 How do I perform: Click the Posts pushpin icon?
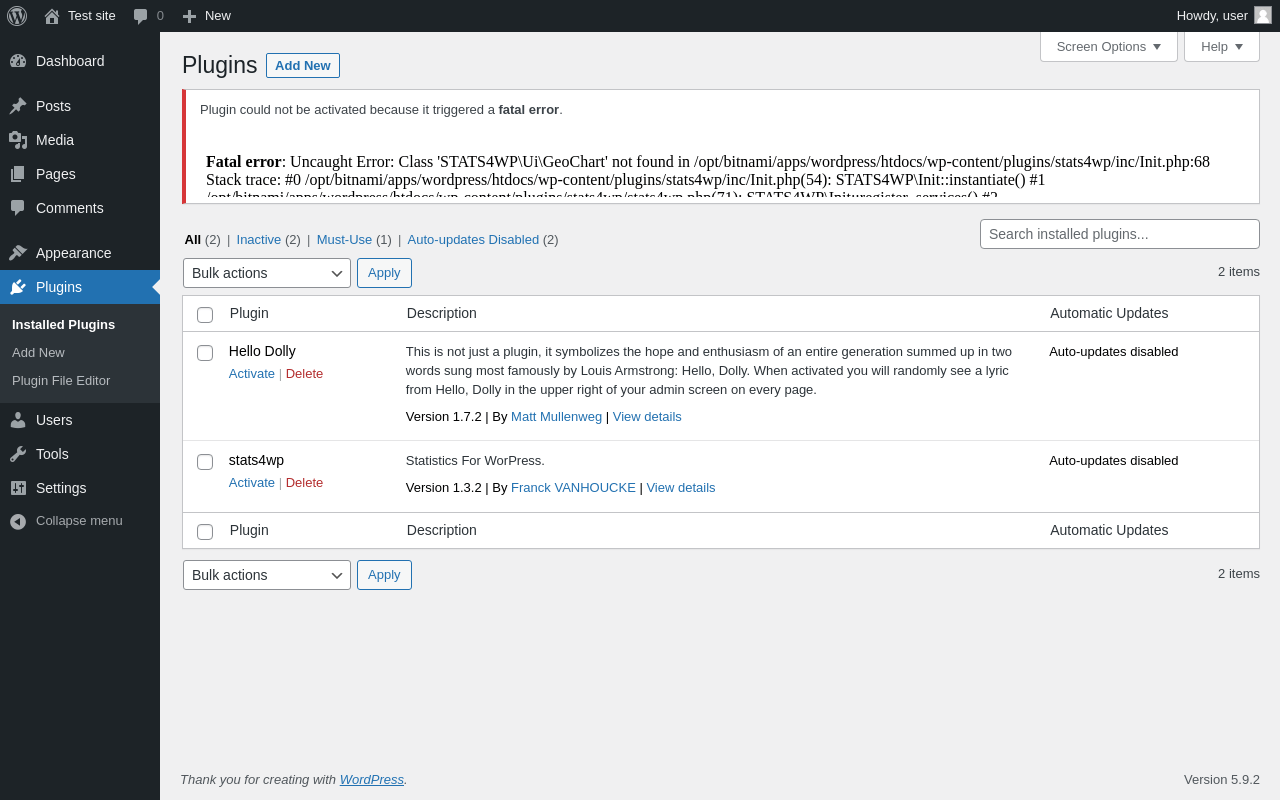click(x=18, y=106)
